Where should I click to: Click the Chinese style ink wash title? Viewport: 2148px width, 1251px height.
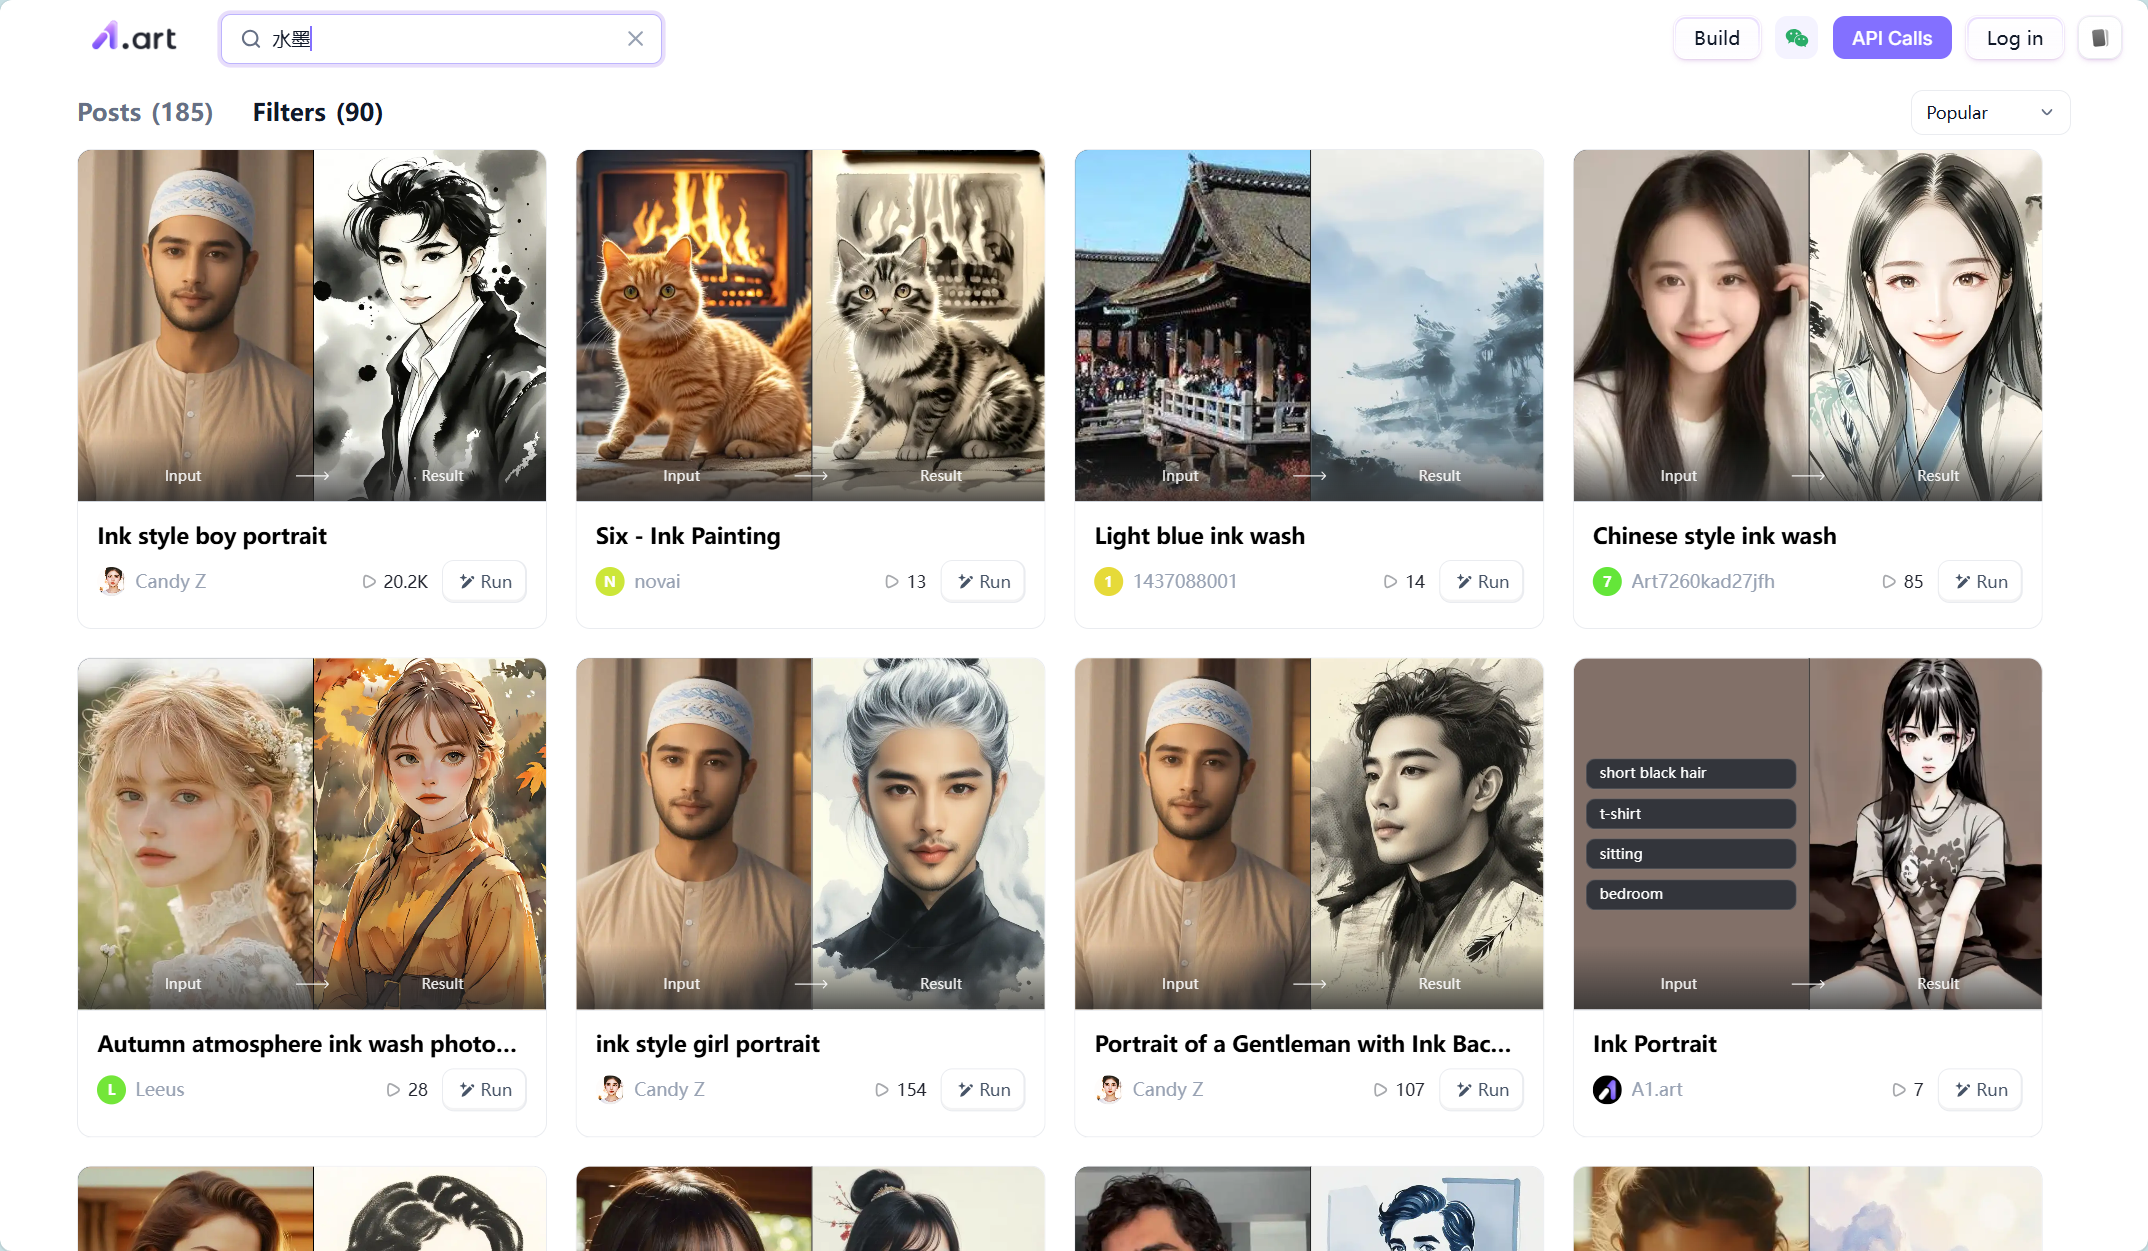coord(1714,536)
